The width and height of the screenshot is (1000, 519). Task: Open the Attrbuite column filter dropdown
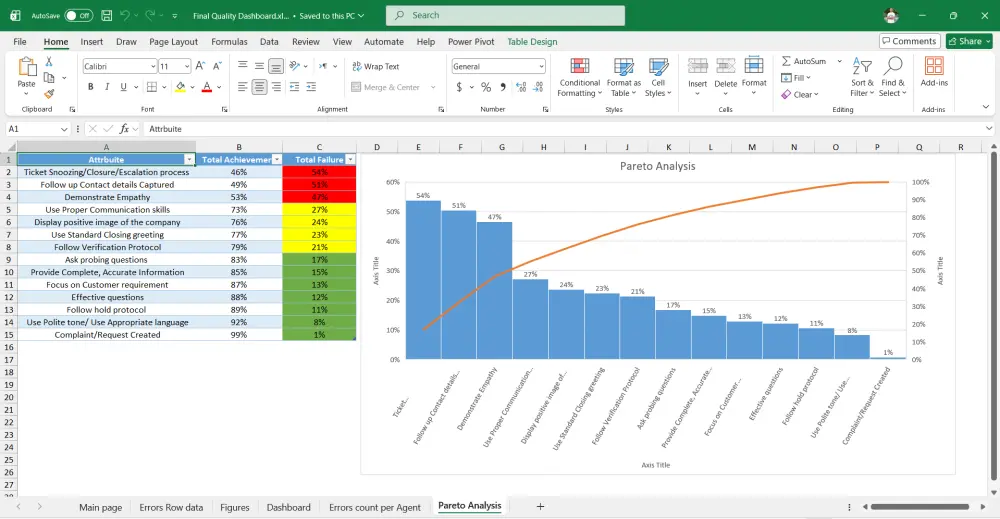pos(189,159)
